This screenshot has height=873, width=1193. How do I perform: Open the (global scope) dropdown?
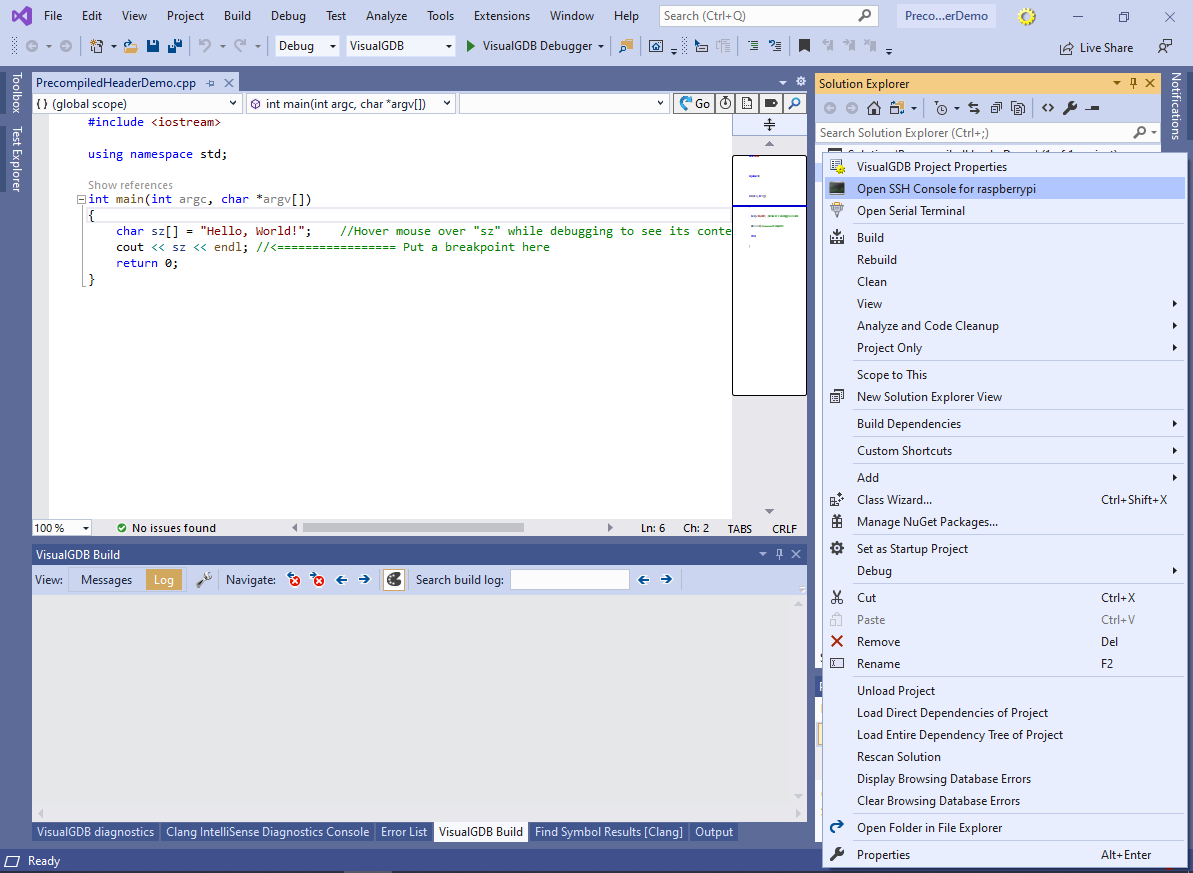click(137, 104)
